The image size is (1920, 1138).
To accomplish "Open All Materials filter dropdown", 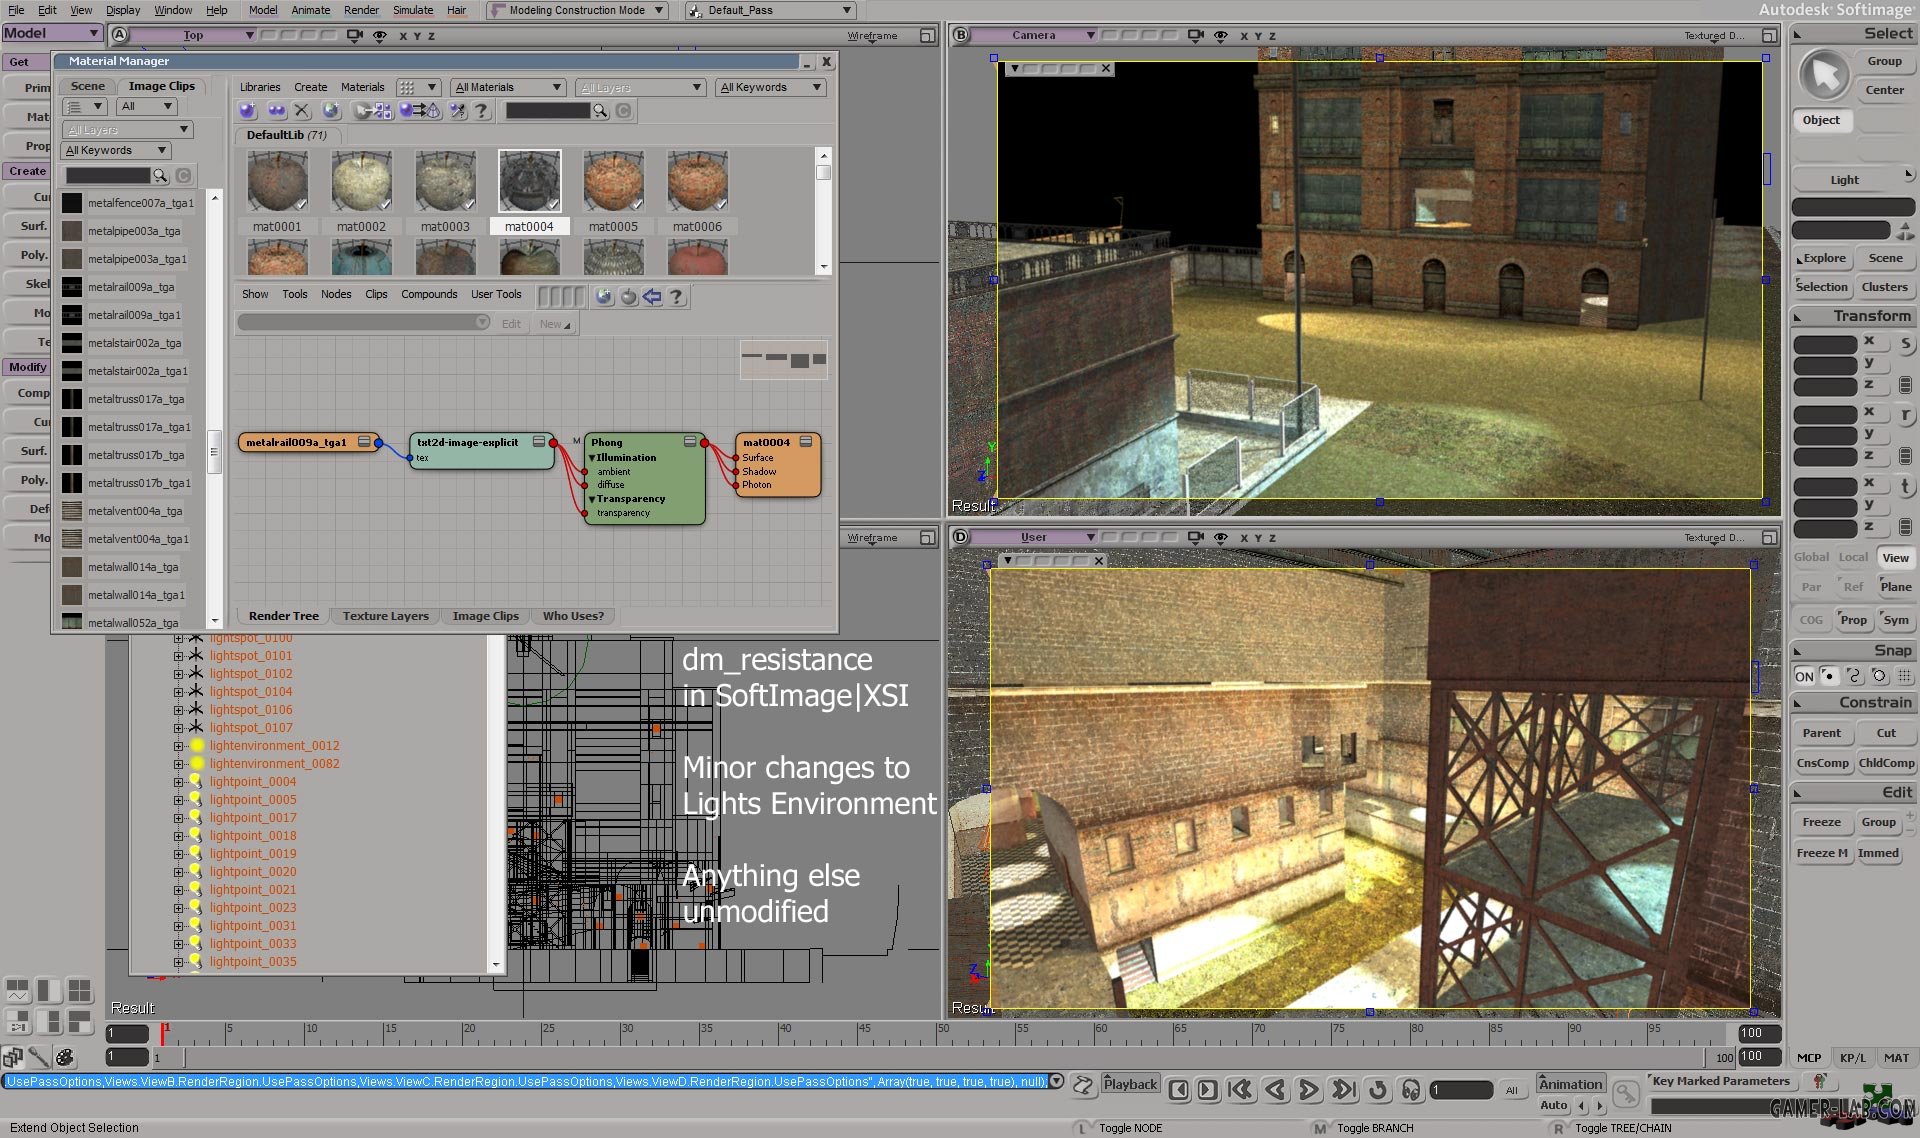I will click(x=509, y=87).
